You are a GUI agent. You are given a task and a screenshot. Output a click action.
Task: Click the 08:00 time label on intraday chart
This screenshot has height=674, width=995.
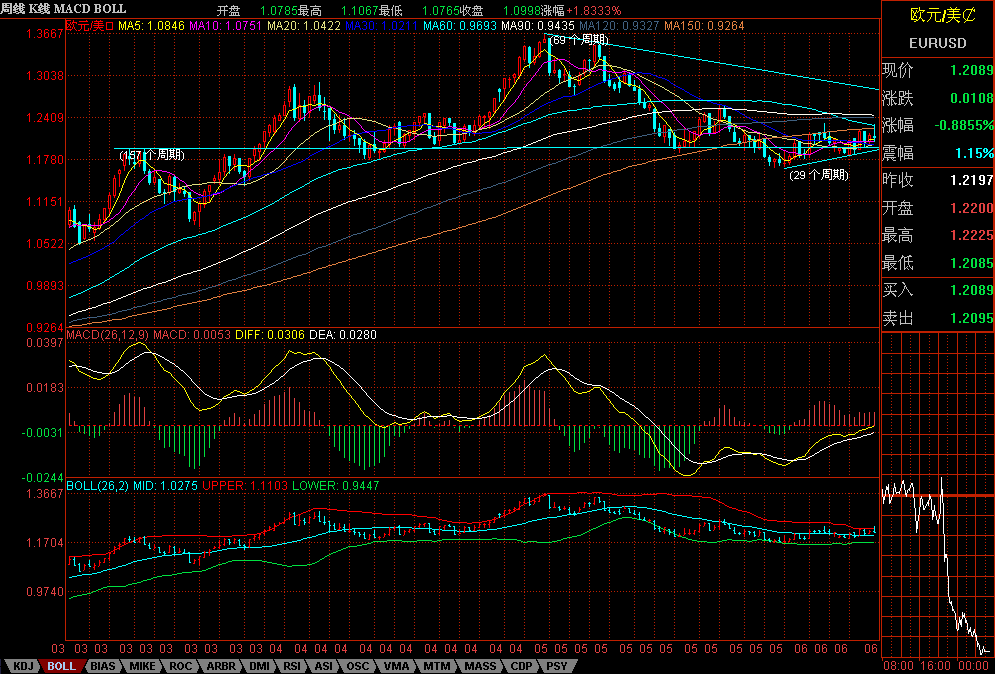(x=897, y=665)
